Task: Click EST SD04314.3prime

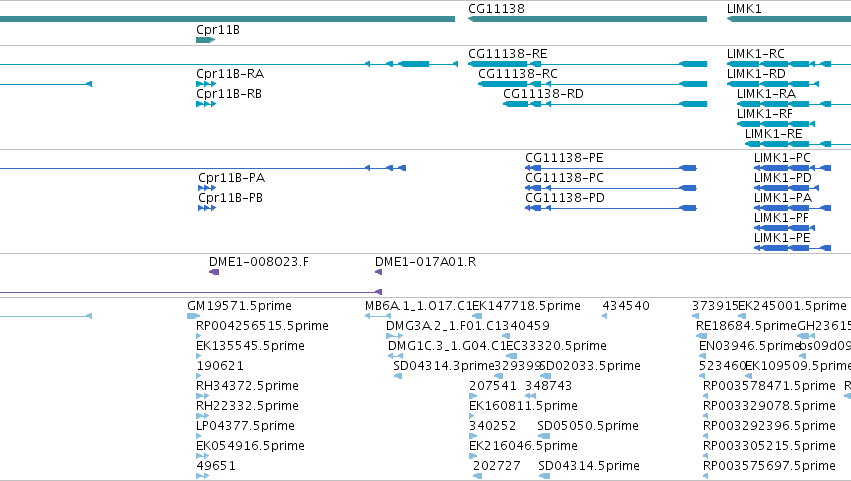Action: point(443,366)
